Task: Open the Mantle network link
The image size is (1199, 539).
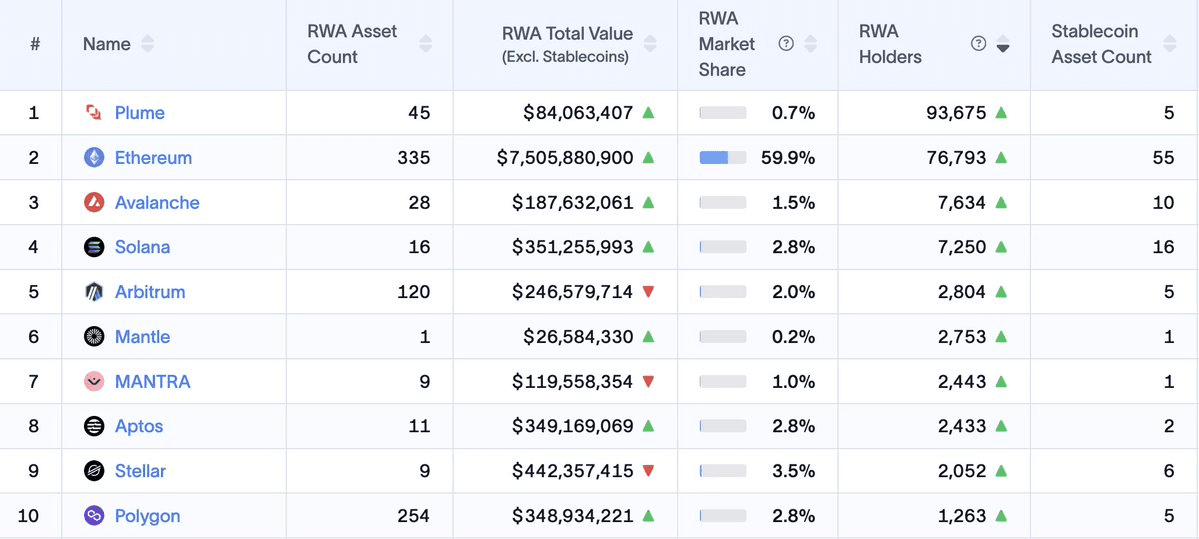Action: 143,336
